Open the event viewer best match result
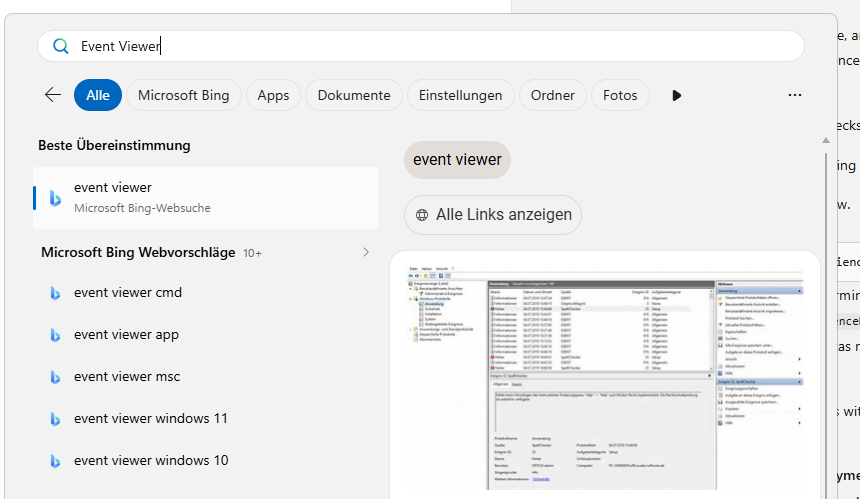The image size is (860, 499). [x=206, y=198]
